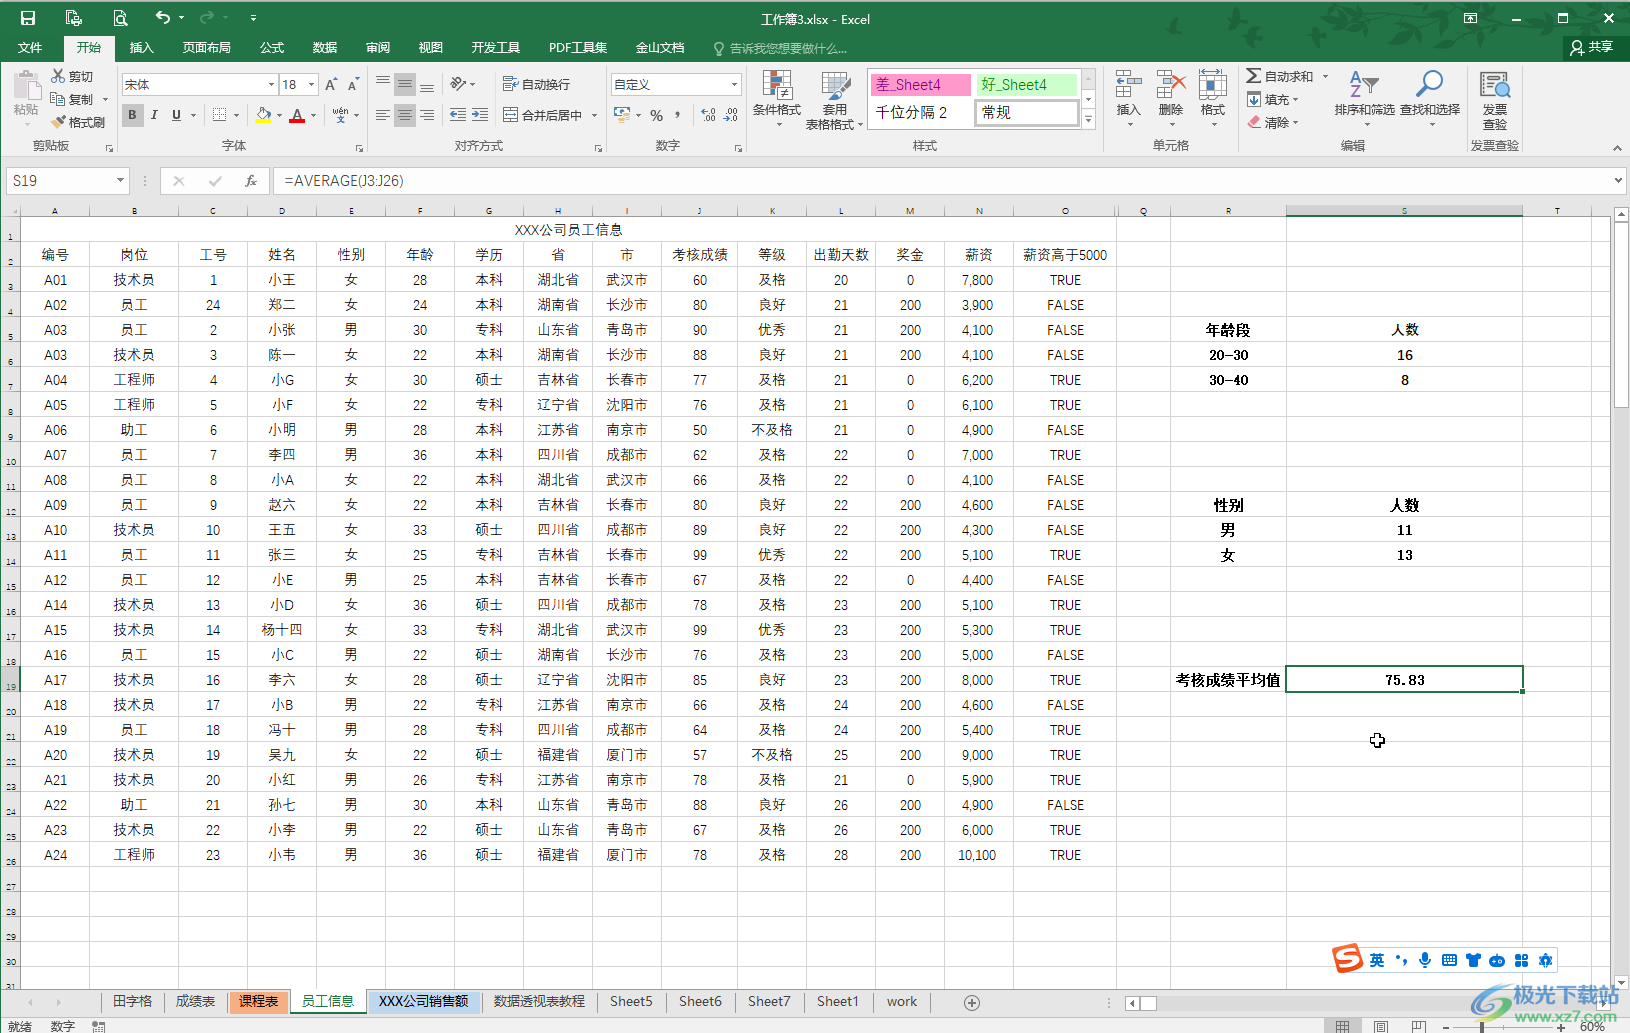Open the Name Box dropdown arrow
The height and width of the screenshot is (1033, 1630).
coord(120,181)
